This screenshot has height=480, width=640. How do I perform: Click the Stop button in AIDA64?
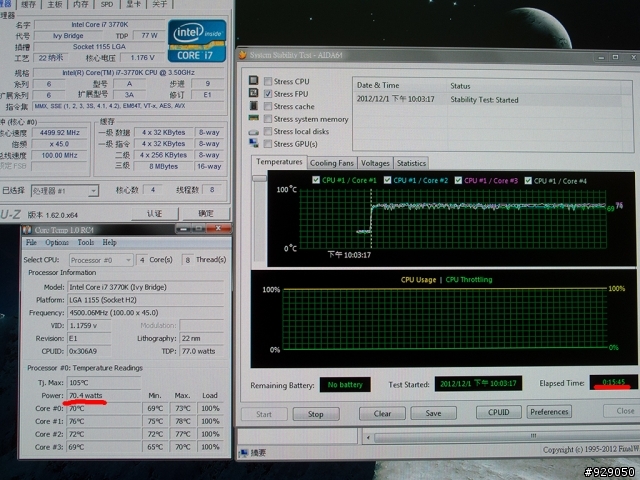pos(316,414)
